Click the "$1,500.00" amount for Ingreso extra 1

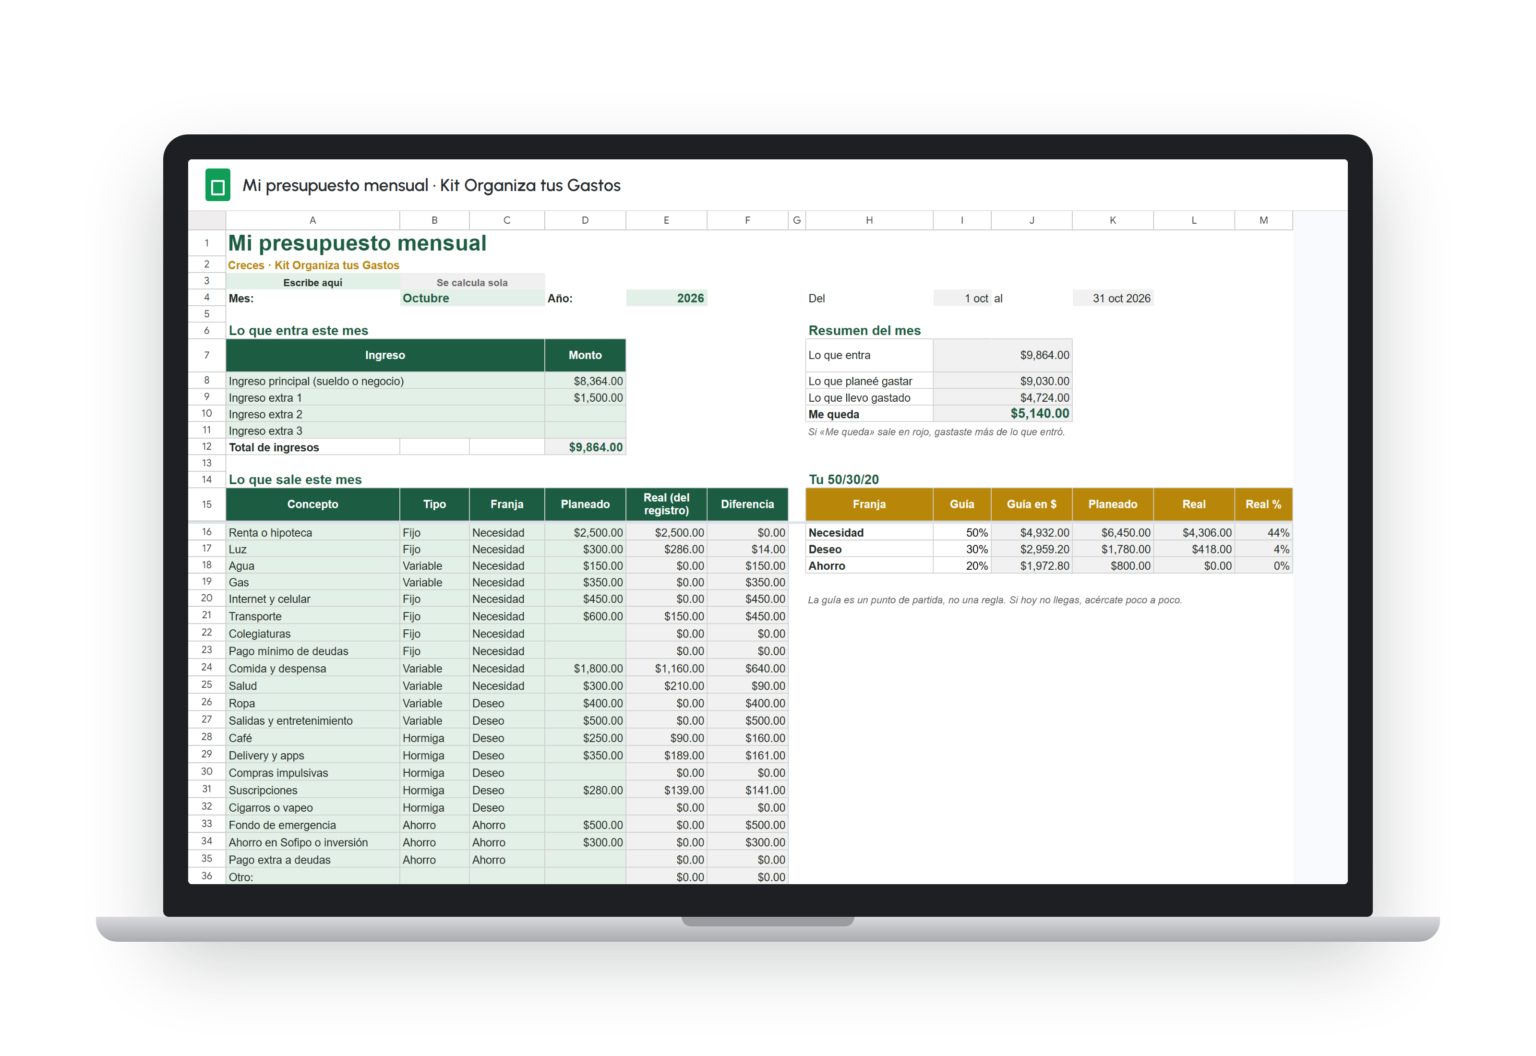(x=585, y=398)
